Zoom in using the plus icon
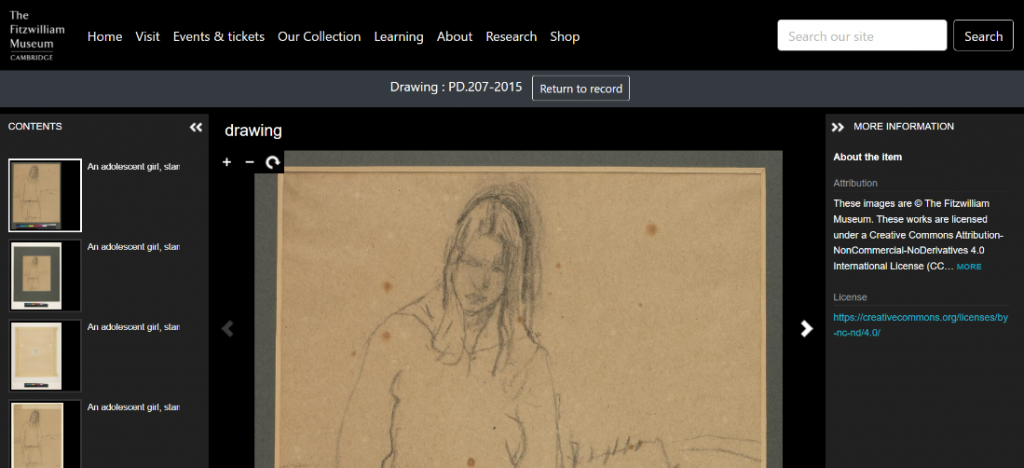 [x=227, y=162]
